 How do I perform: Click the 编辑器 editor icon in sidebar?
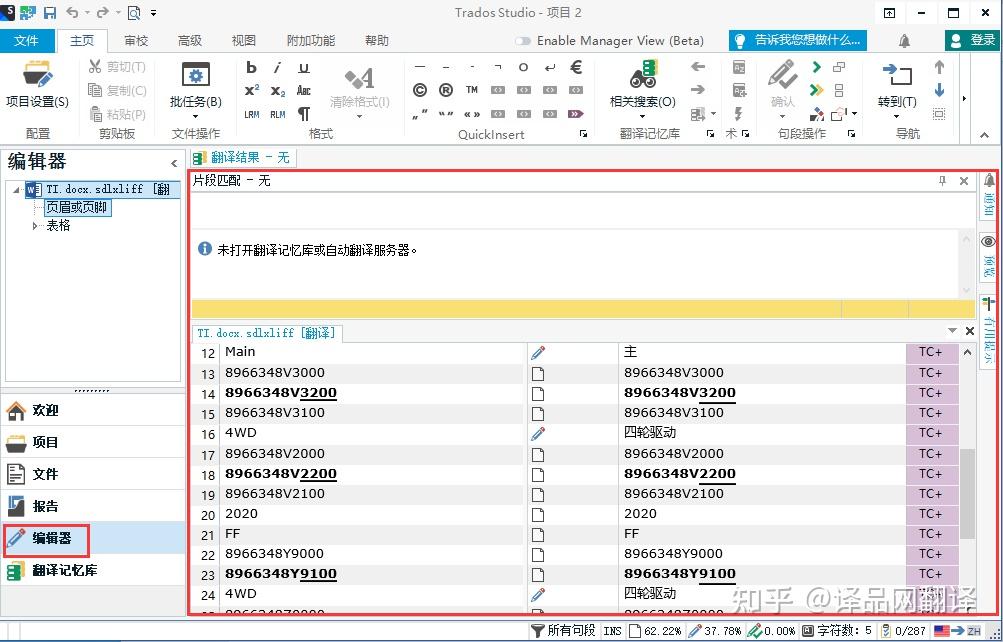47,539
